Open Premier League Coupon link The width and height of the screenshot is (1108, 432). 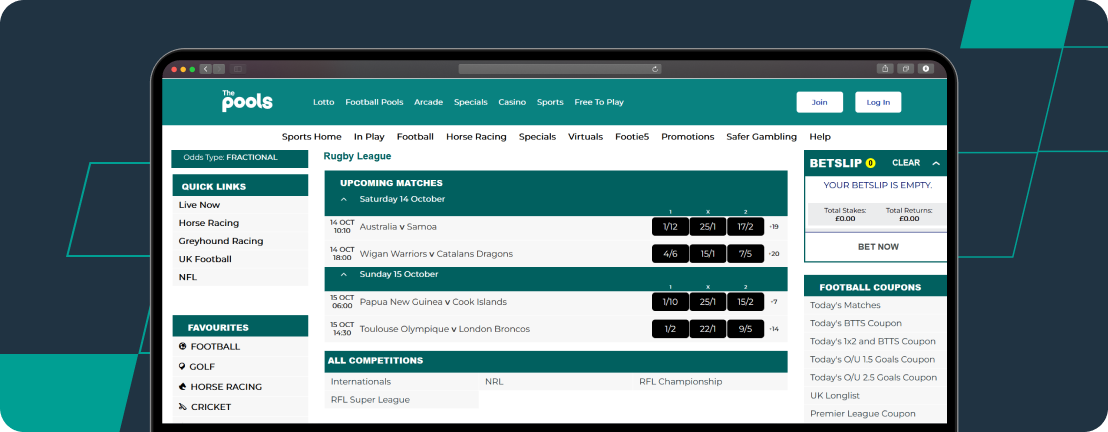click(862, 414)
